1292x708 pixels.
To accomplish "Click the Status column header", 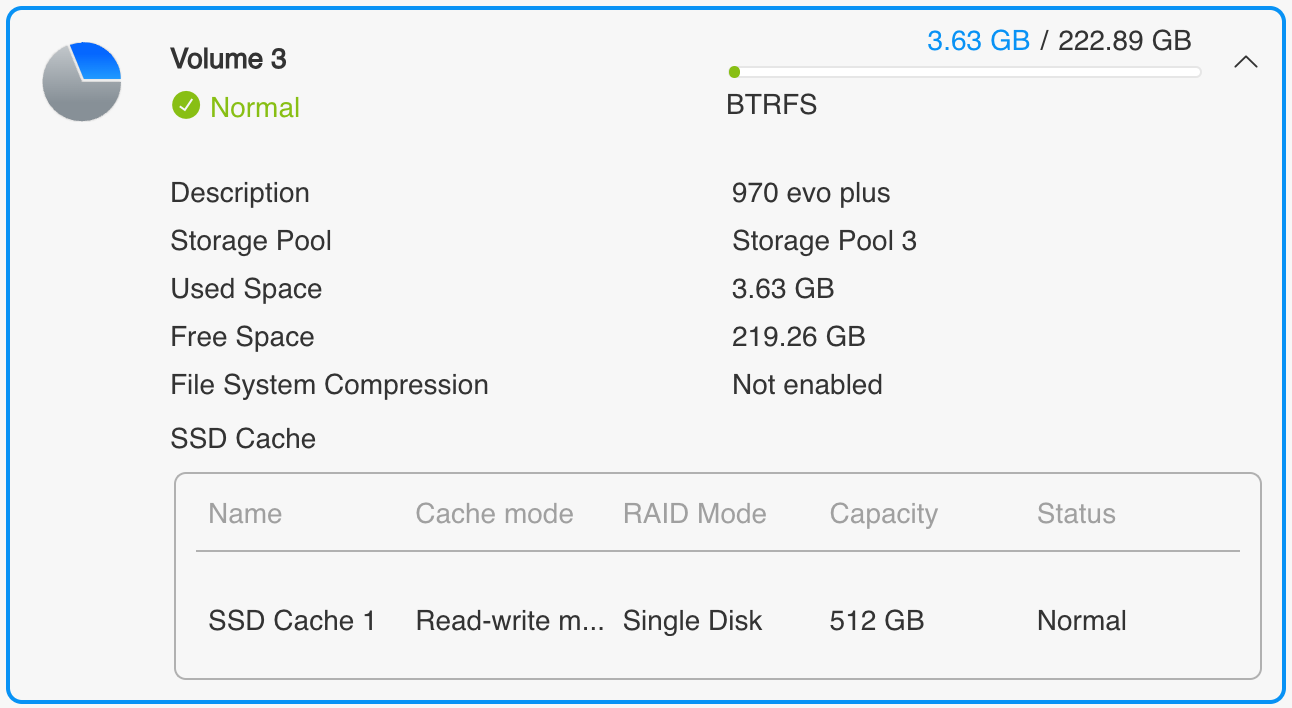I will (x=1076, y=514).
